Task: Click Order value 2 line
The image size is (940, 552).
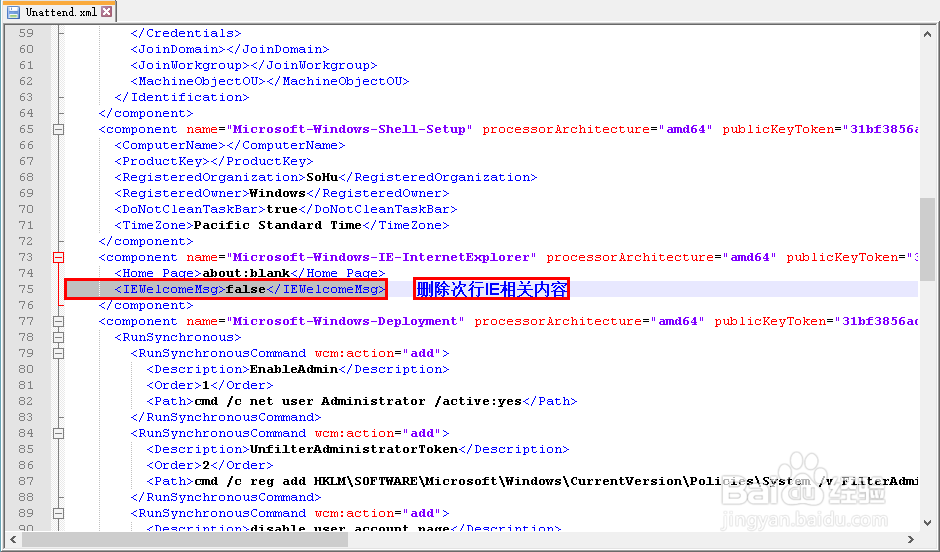Action: (210, 465)
